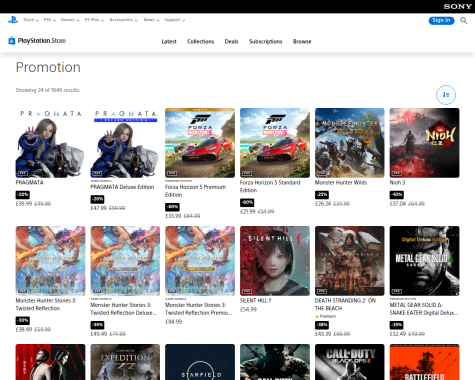
Task: Open the DEATH STRANDING 2 cover
Action: (x=350, y=261)
